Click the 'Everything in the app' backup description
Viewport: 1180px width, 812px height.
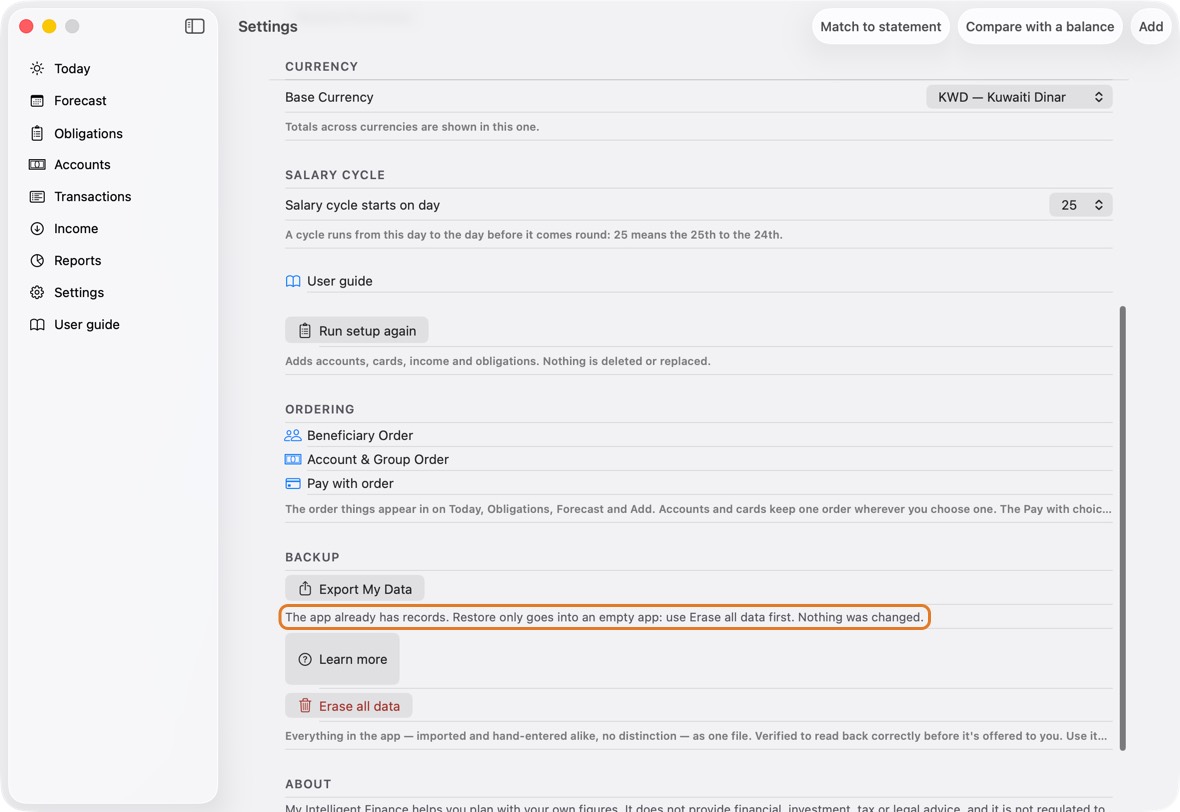coord(696,736)
